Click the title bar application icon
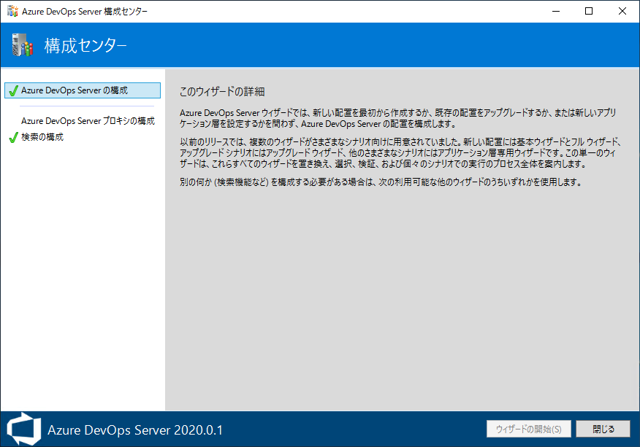 click(12, 11)
